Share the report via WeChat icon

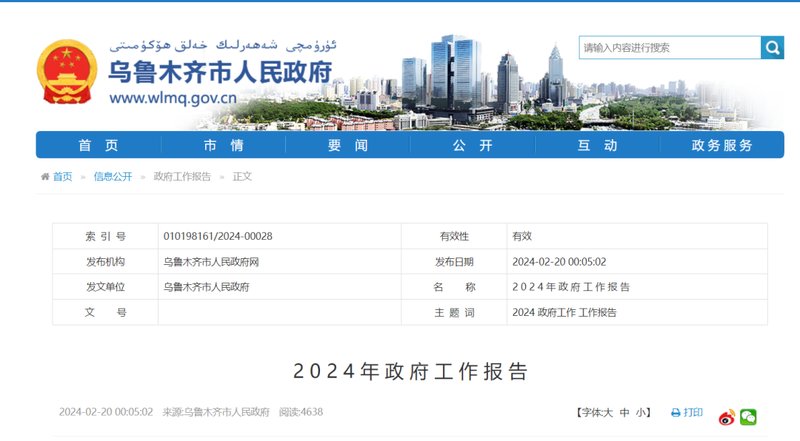pos(748,417)
